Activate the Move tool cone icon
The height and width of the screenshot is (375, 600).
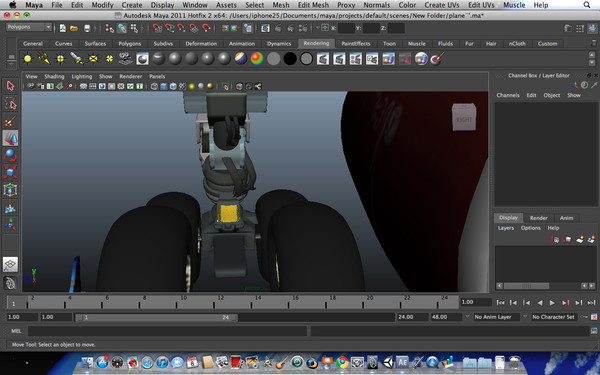pos(10,138)
